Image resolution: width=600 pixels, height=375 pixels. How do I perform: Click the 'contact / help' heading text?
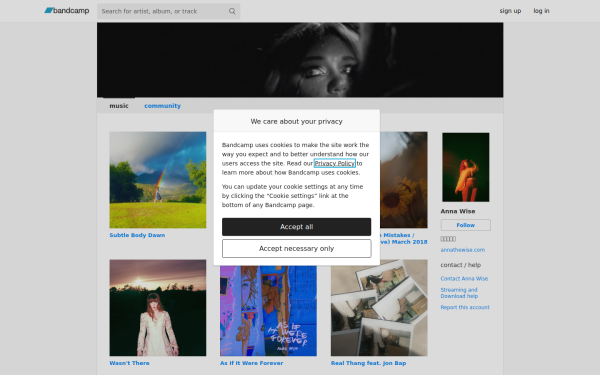pos(461,265)
